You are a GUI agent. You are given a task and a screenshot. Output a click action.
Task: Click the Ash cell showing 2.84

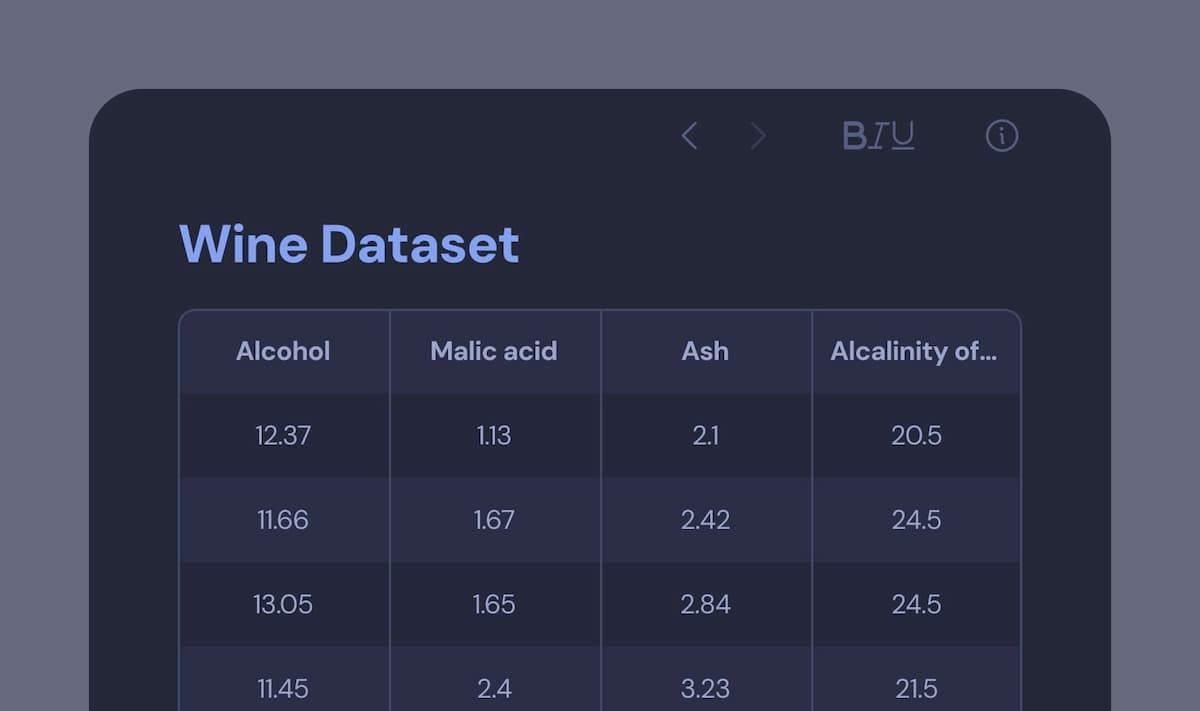coord(705,605)
